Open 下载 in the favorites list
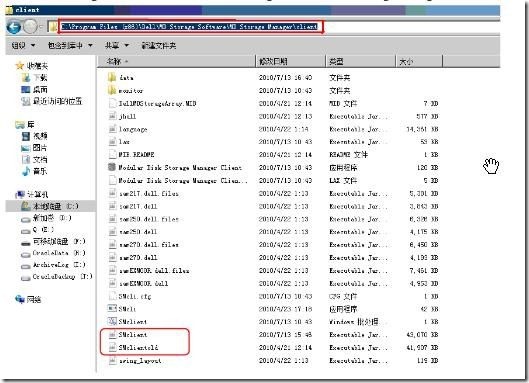This screenshot has width=529, height=383. tap(35, 78)
